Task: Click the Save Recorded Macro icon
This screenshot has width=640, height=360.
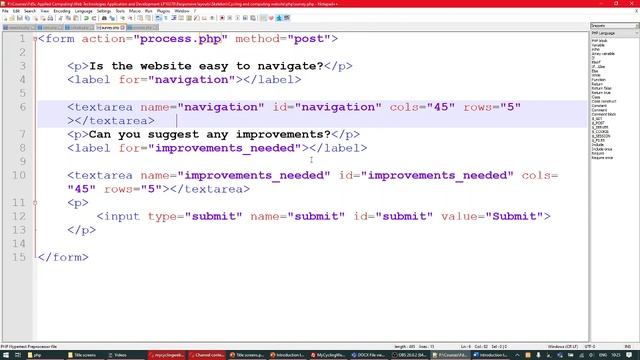Action: (x=253, y=18)
